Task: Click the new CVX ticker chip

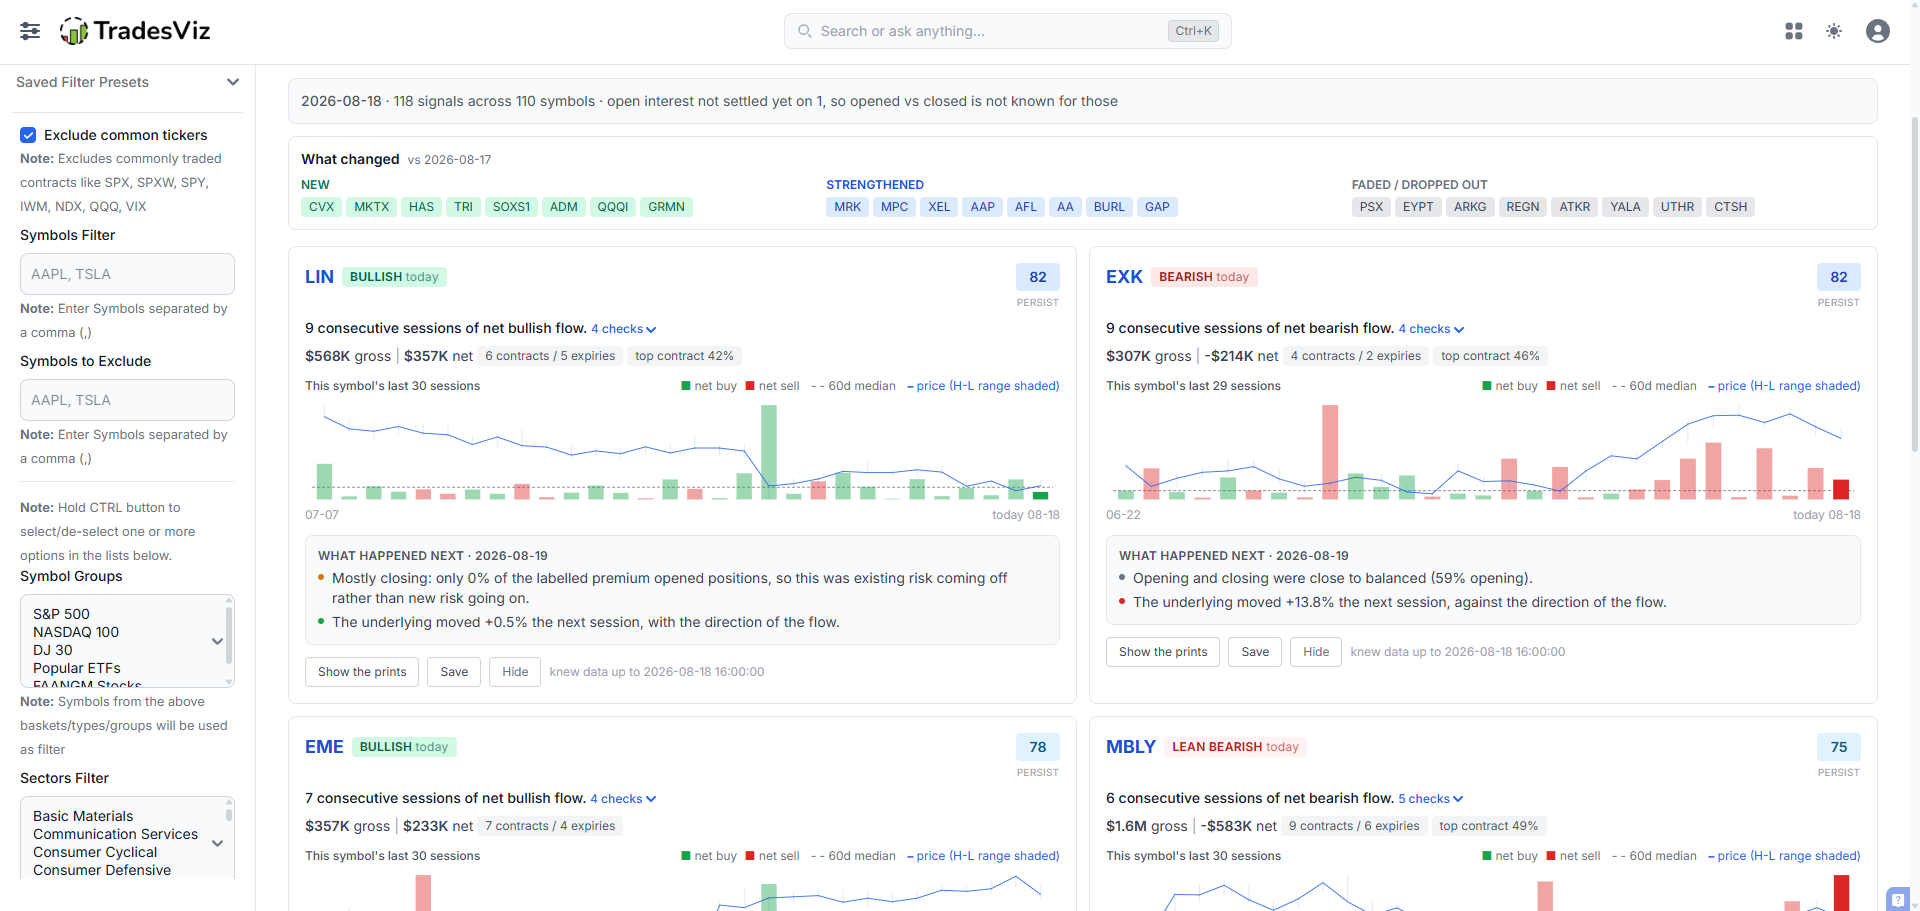Action: (321, 207)
